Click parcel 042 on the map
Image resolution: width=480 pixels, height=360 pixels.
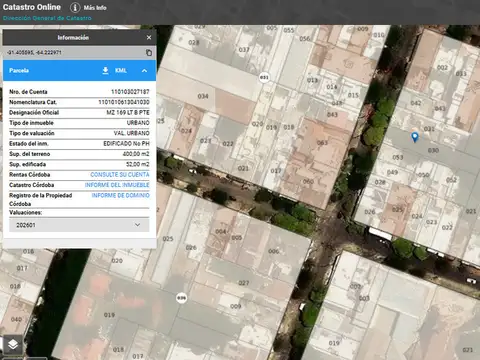click(x=416, y=103)
